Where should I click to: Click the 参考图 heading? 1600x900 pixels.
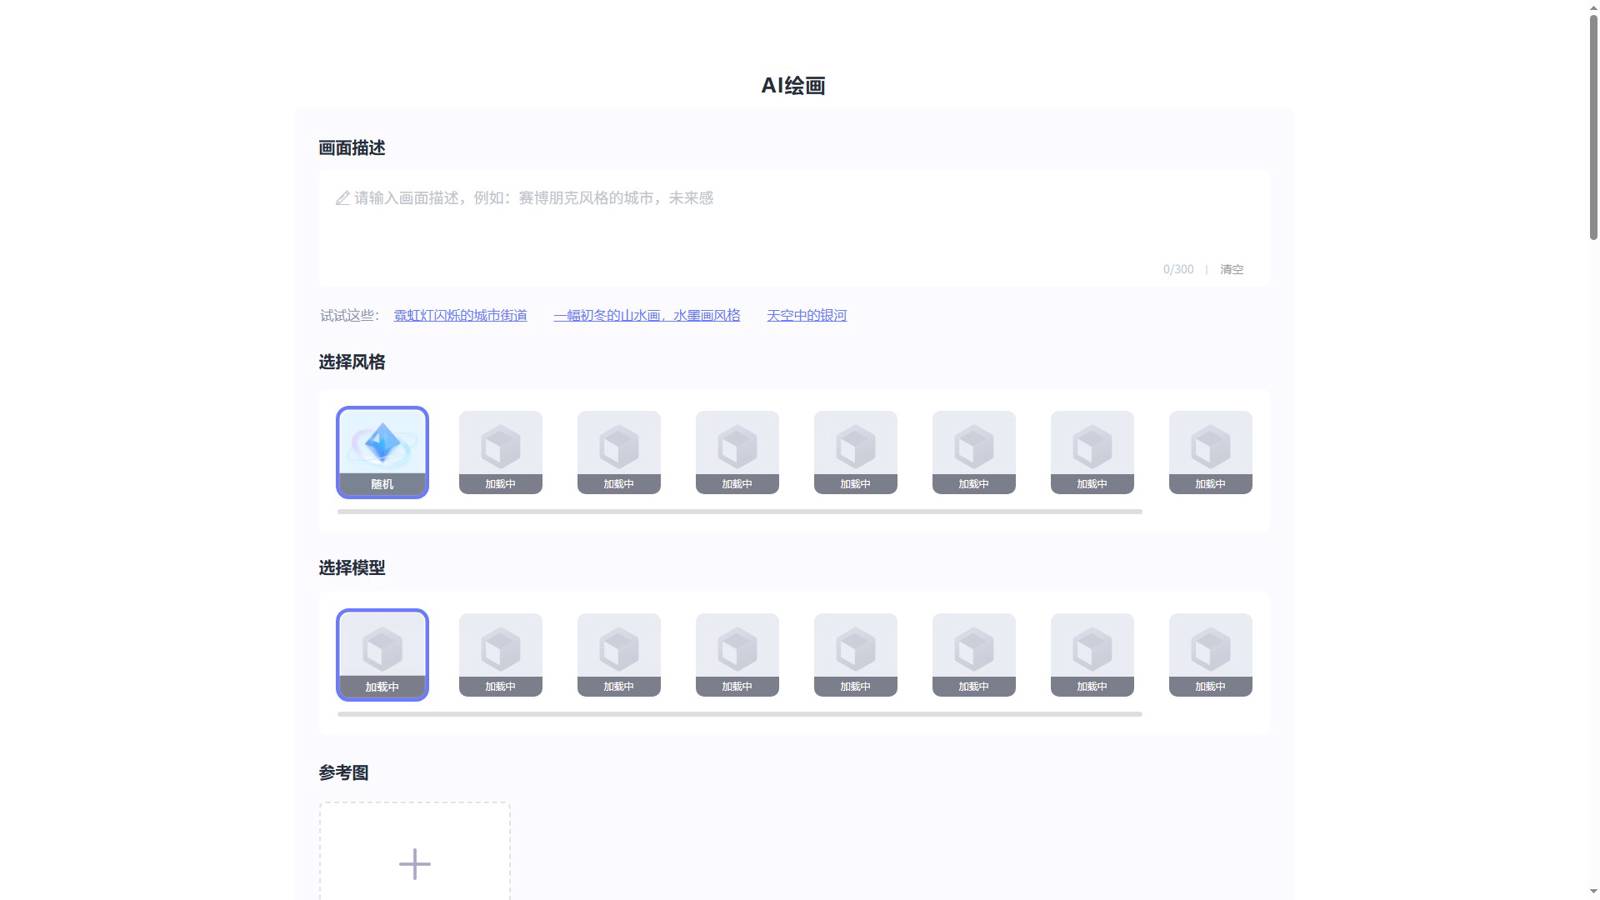[x=344, y=773]
